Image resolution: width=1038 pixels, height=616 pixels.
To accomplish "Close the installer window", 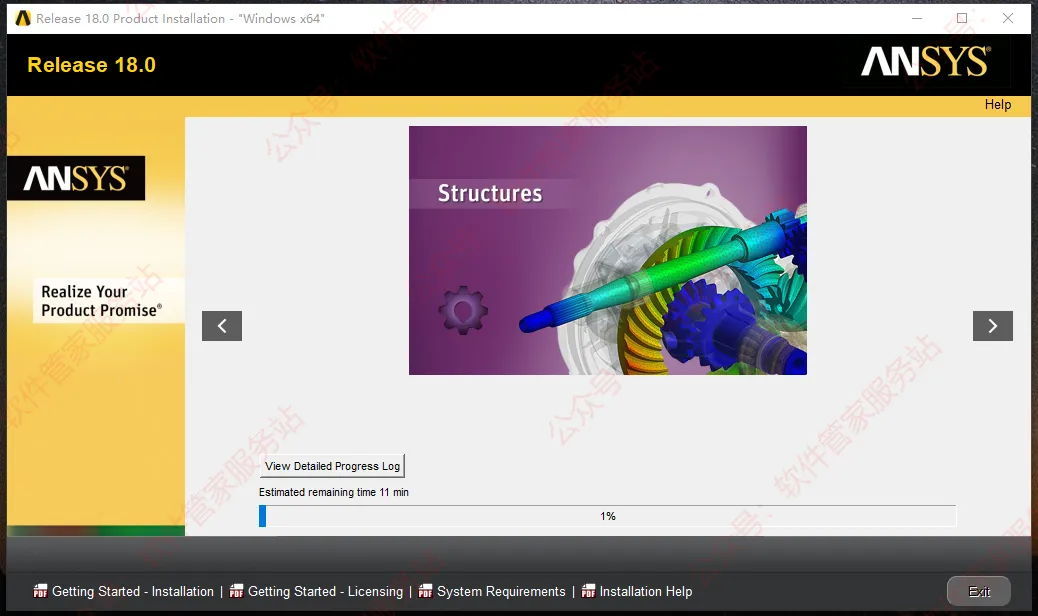I will click(x=1008, y=19).
